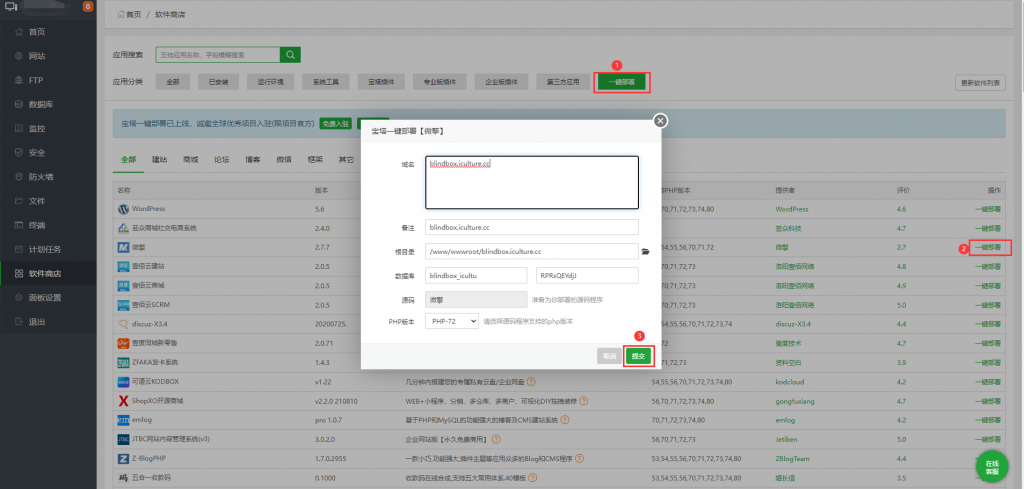Screen dimensions: 1024x489
Task: Open help icon in 五合一收款码 description
Action: tap(532, 478)
